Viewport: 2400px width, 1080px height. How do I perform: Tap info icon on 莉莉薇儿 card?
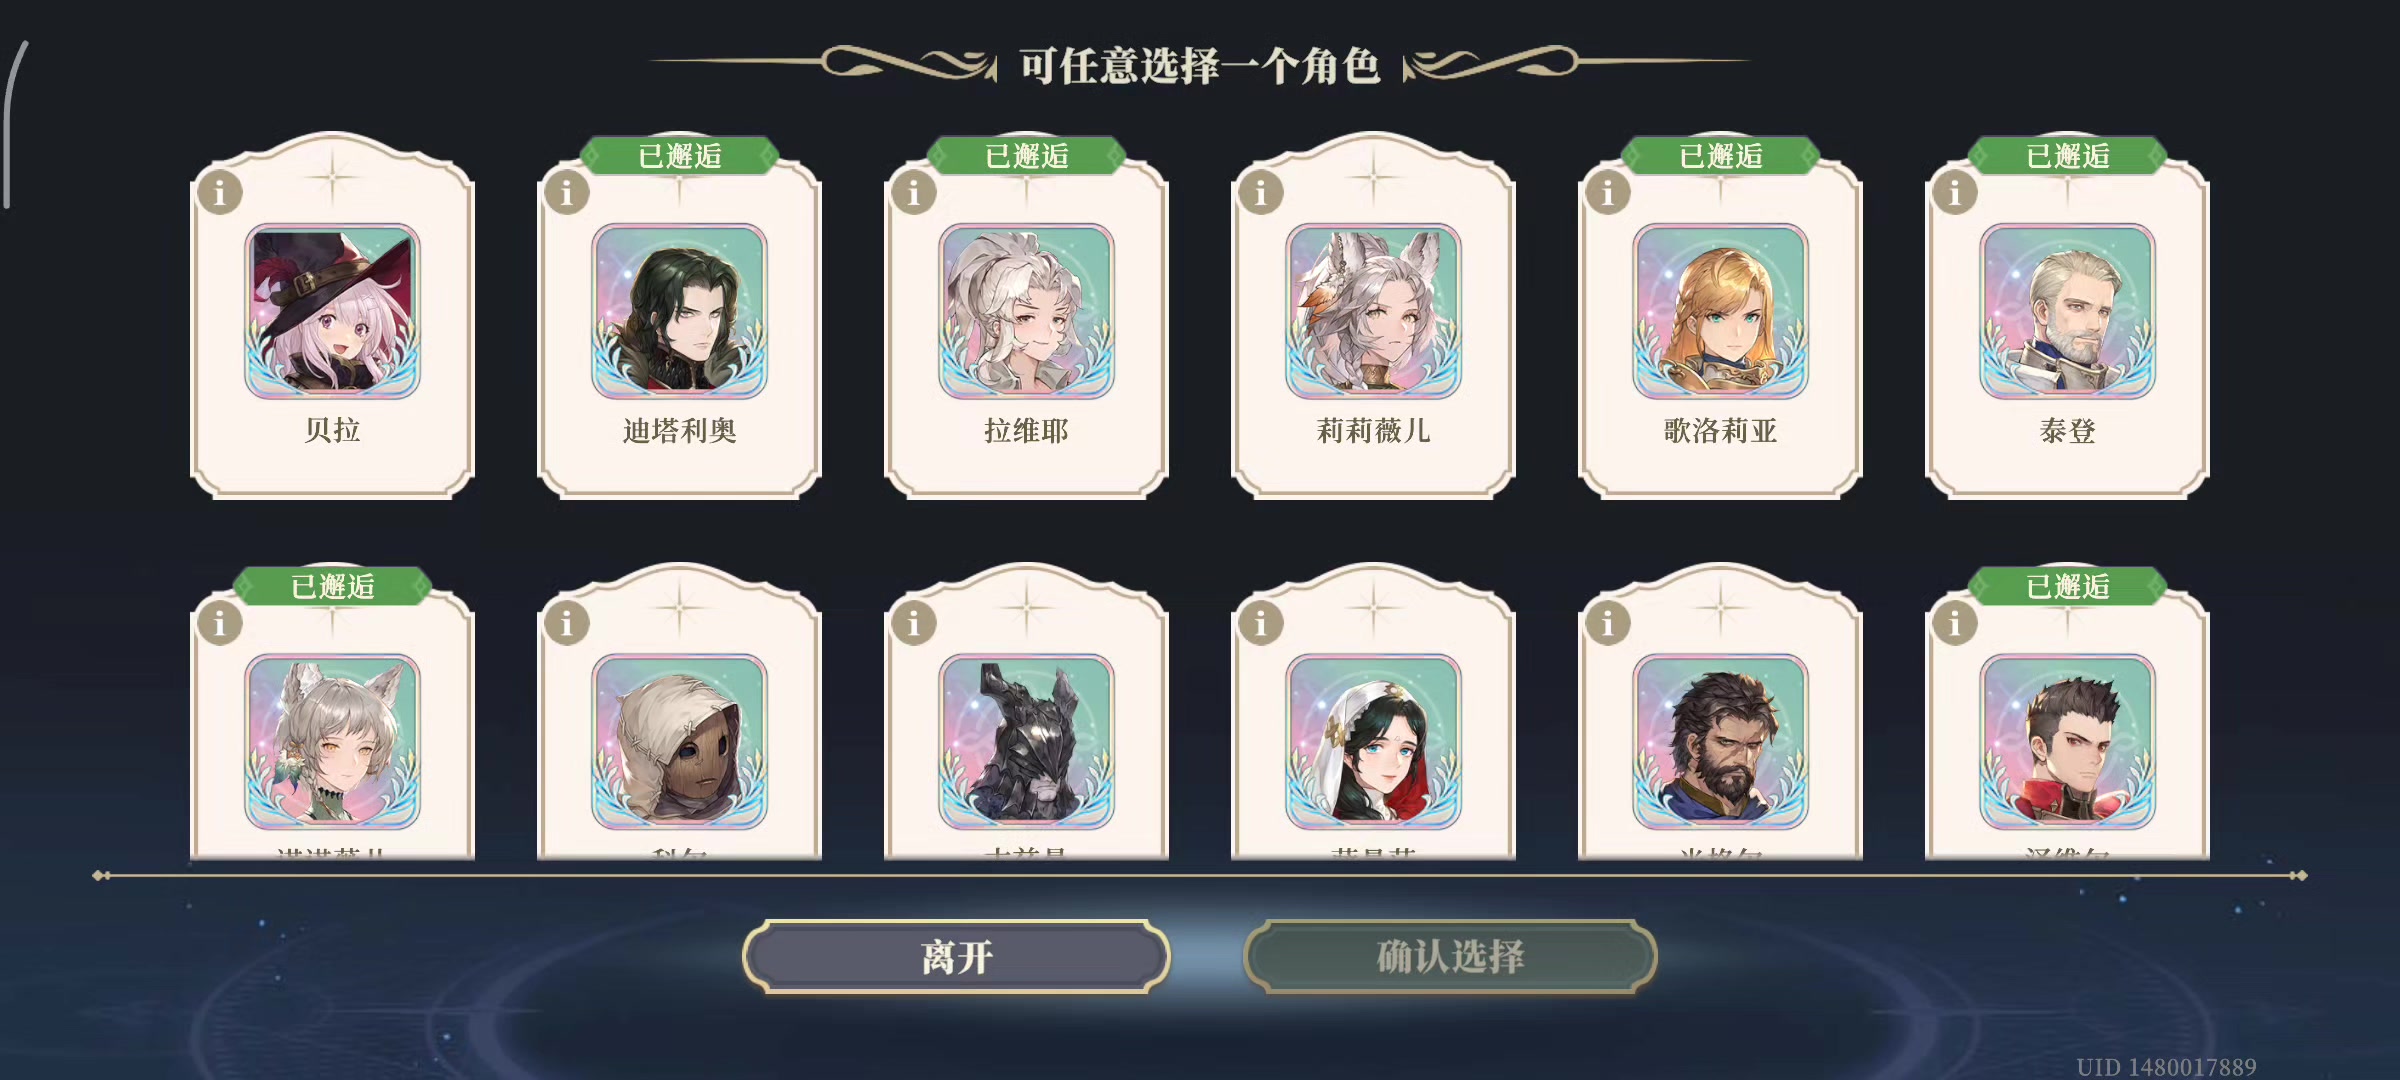coord(1261,192)
